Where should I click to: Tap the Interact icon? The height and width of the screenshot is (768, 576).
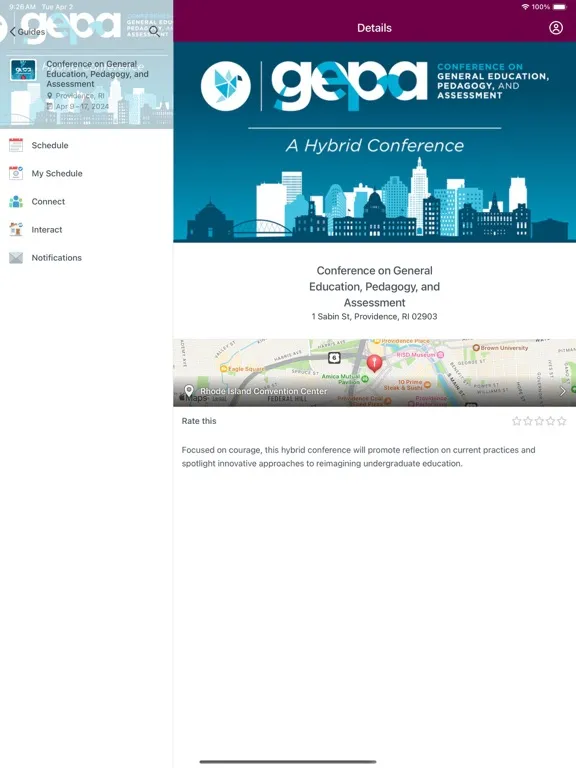click(16, 229)
